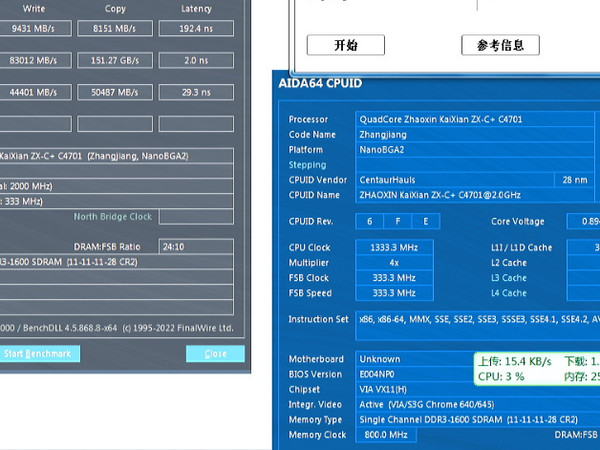Click the Memory Clock 800.0 MHz box
This screenshot has height=450, width=600.
[386, 435]
